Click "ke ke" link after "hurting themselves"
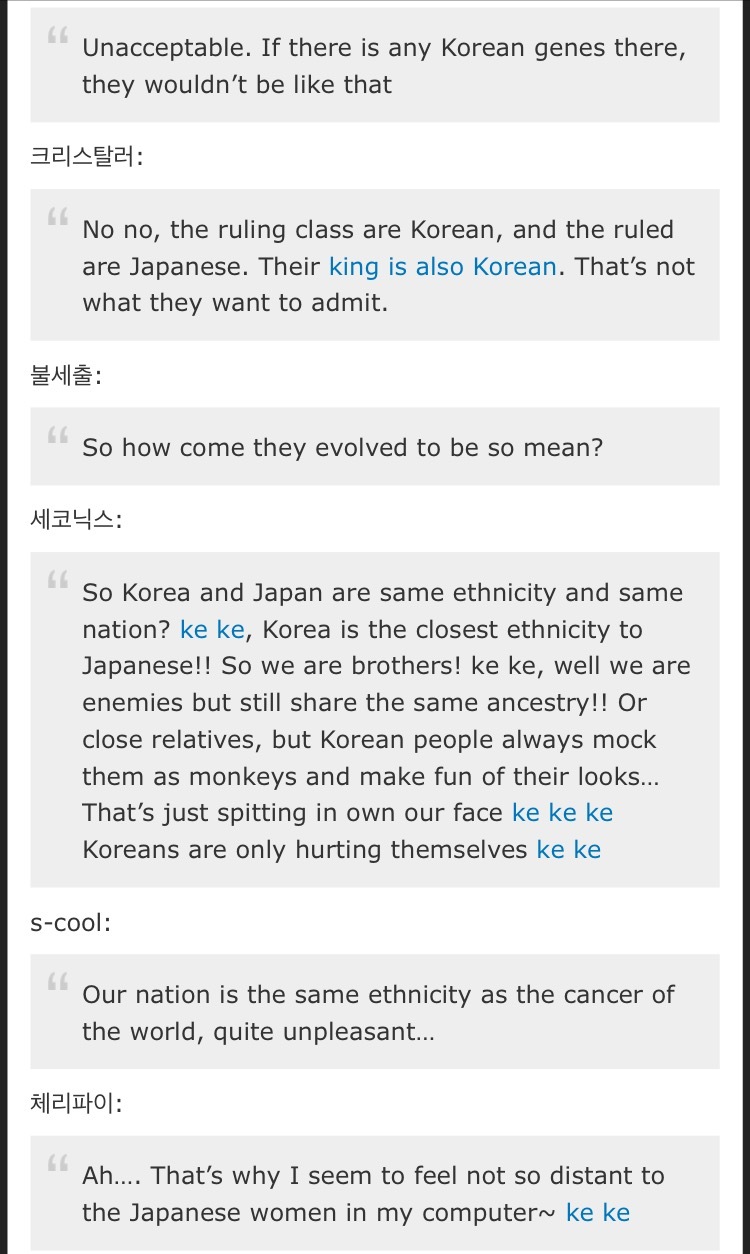The image size is (750, 1254). point(569,850)
